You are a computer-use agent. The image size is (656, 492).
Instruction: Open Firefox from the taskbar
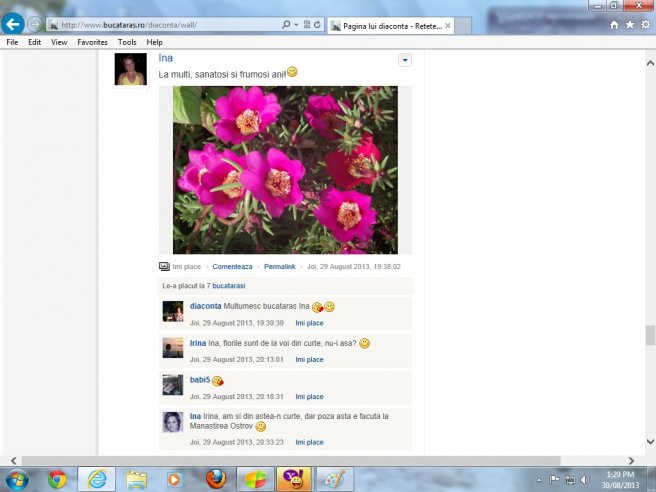pos(214,479)
